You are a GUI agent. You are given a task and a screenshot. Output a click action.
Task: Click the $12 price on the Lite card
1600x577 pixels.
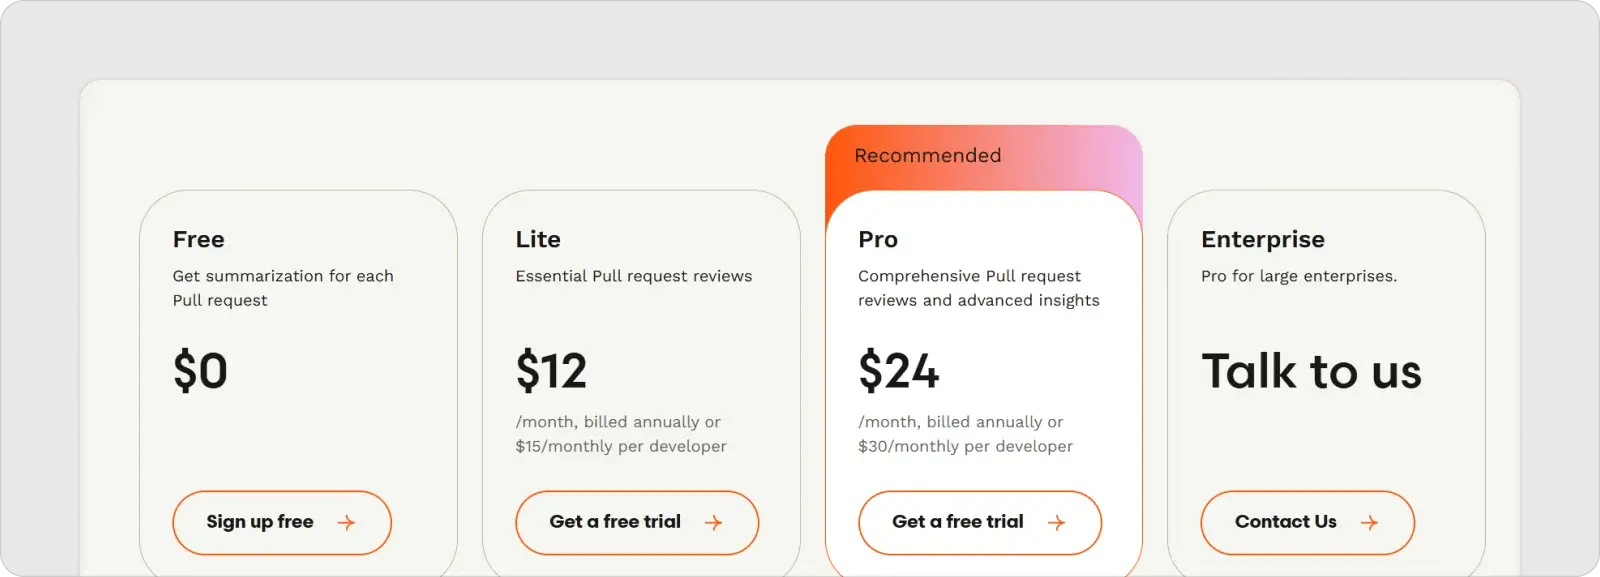551,371
